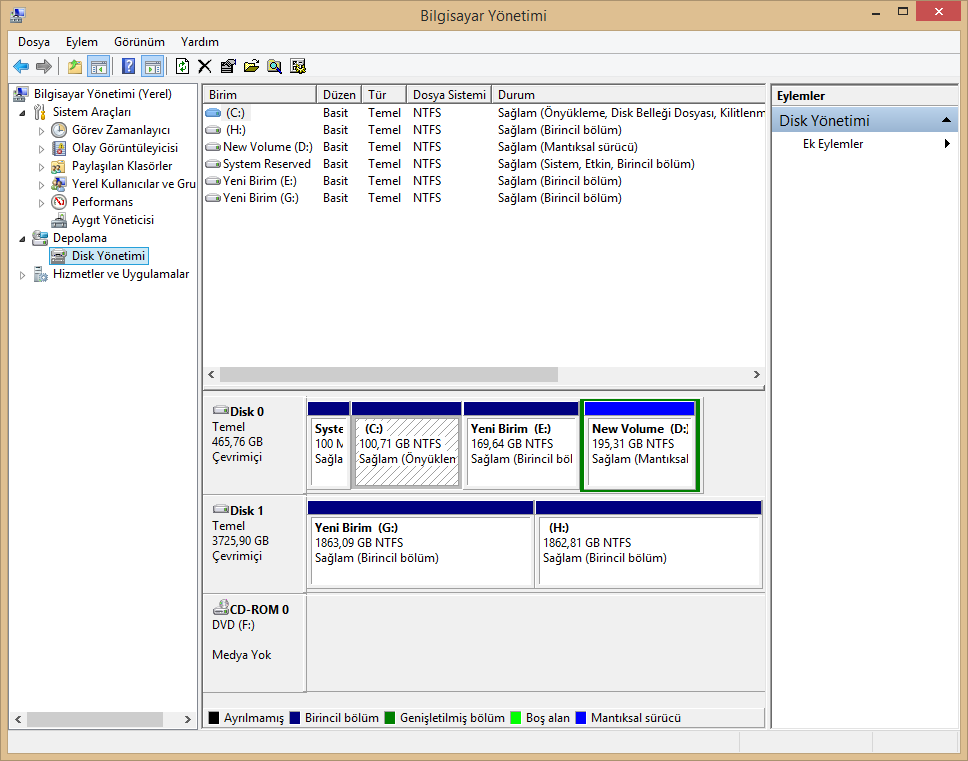The width and height of the screenshot is (968, 761).
Task: Click the blue Birincil bölüm legend swatch
Action: (295, 718)
